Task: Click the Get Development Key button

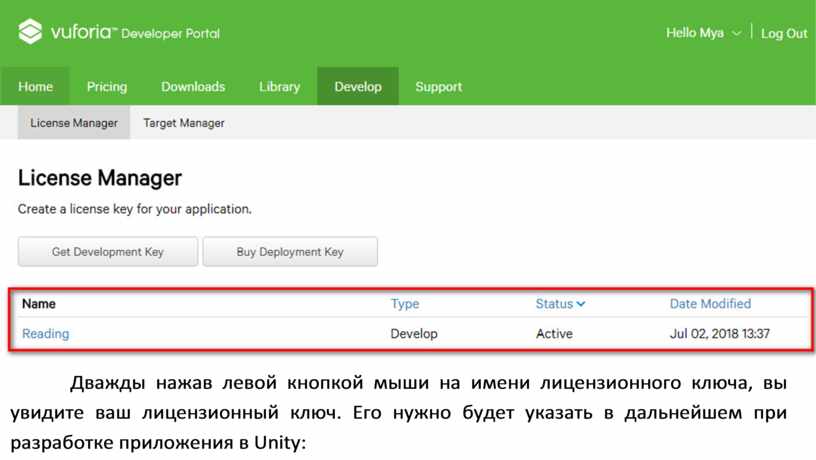Action: tap(108, 252)
